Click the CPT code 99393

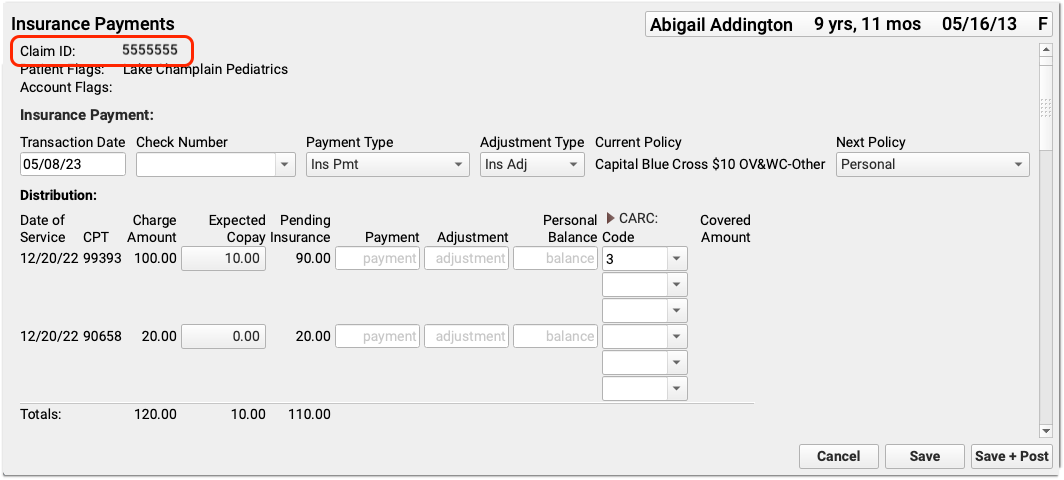[102, 259]
